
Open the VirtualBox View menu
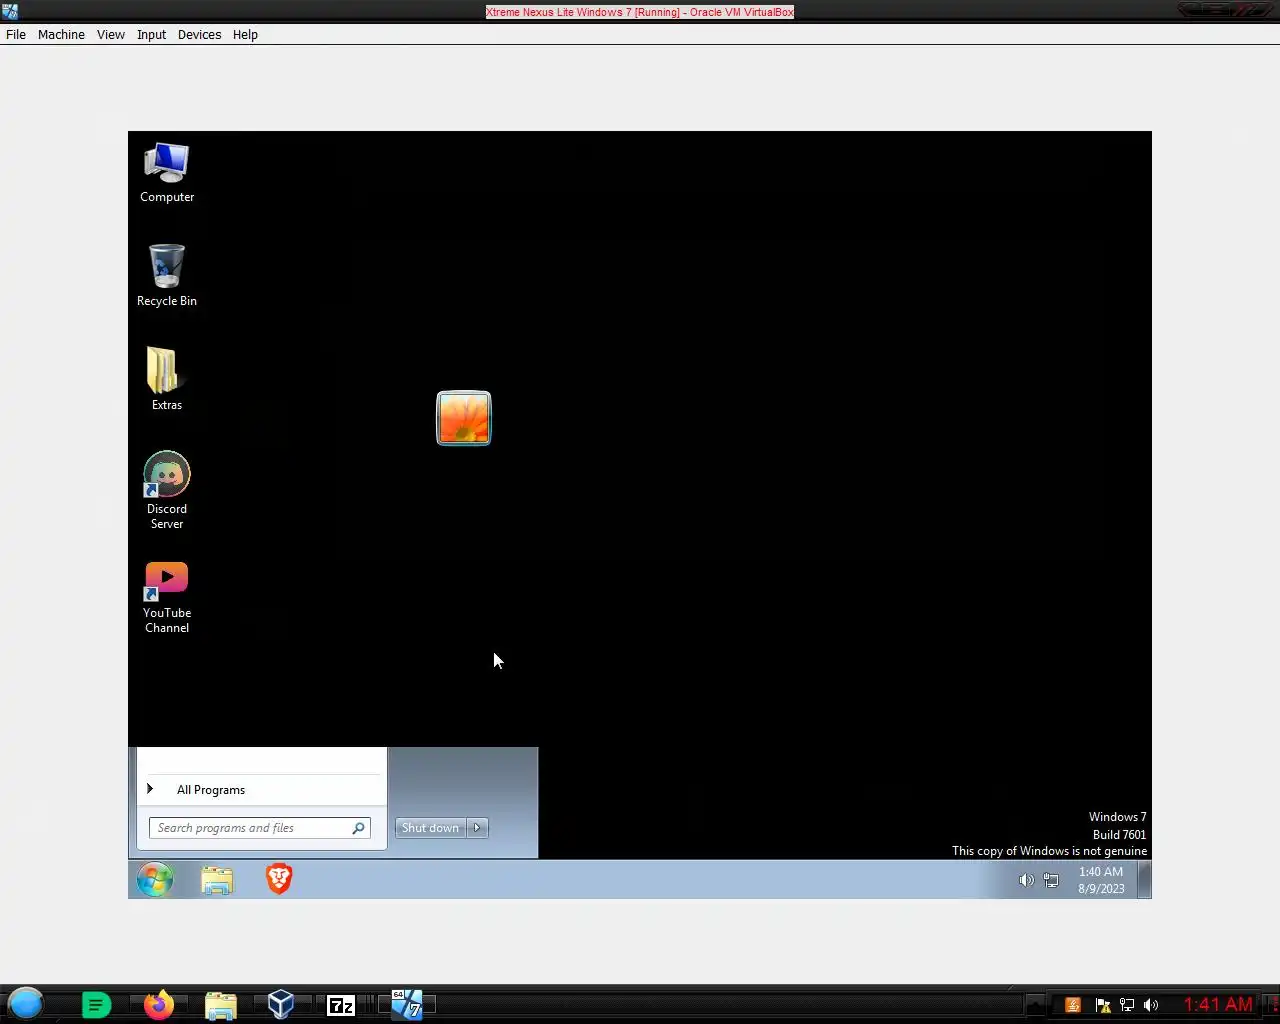(x=111, y=34)
